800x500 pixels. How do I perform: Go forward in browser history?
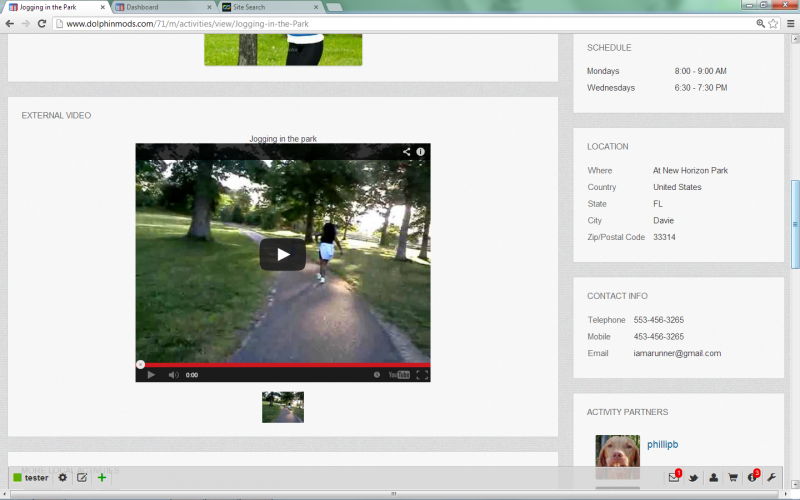[x=26, y=23]
